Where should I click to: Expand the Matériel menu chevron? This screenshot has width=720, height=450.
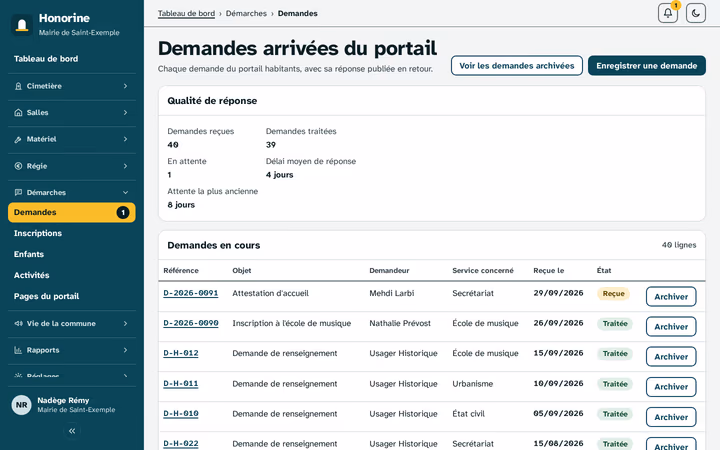coord(125,139)
